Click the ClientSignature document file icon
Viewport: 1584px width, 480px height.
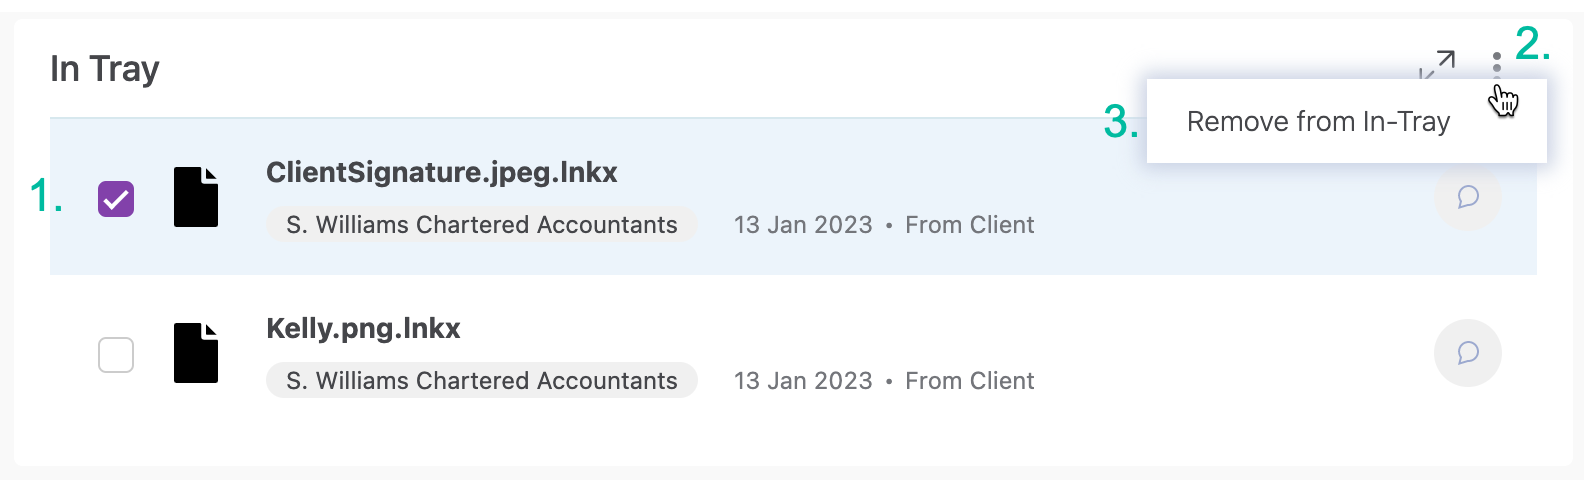point(196,197)
